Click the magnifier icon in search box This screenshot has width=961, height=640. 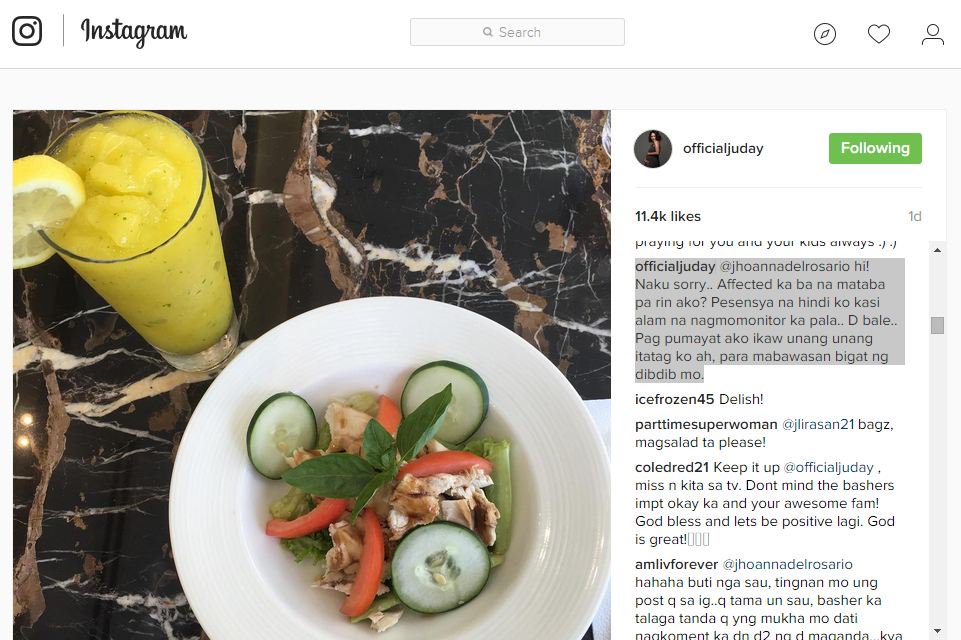tap(488, 32)
